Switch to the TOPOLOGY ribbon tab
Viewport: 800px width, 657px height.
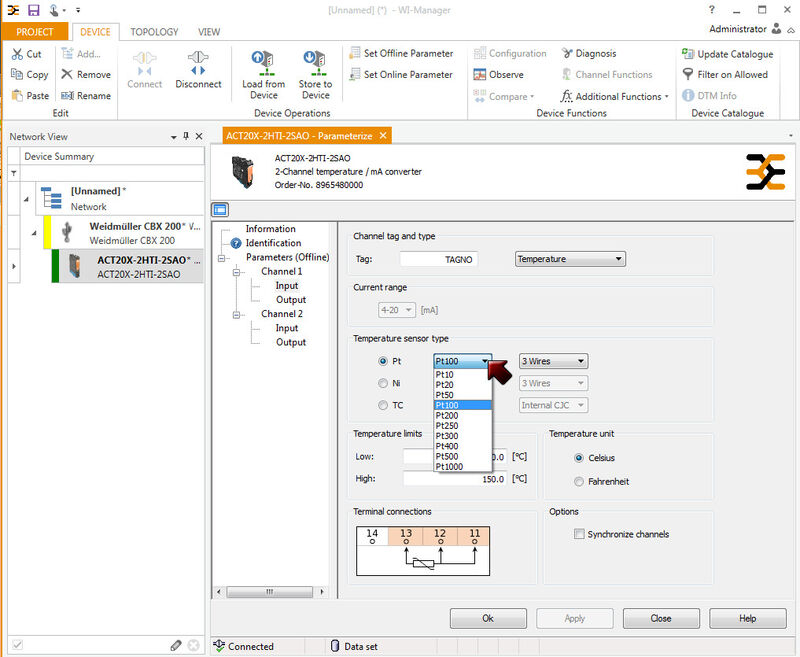coord(154,32)
